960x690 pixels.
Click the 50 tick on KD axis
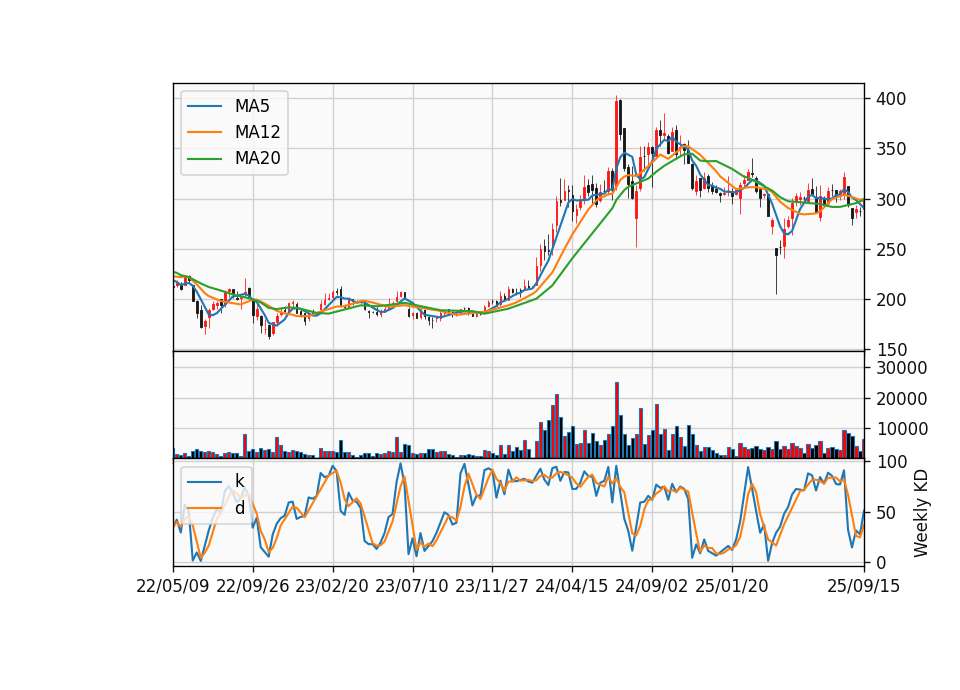[885, 512]
